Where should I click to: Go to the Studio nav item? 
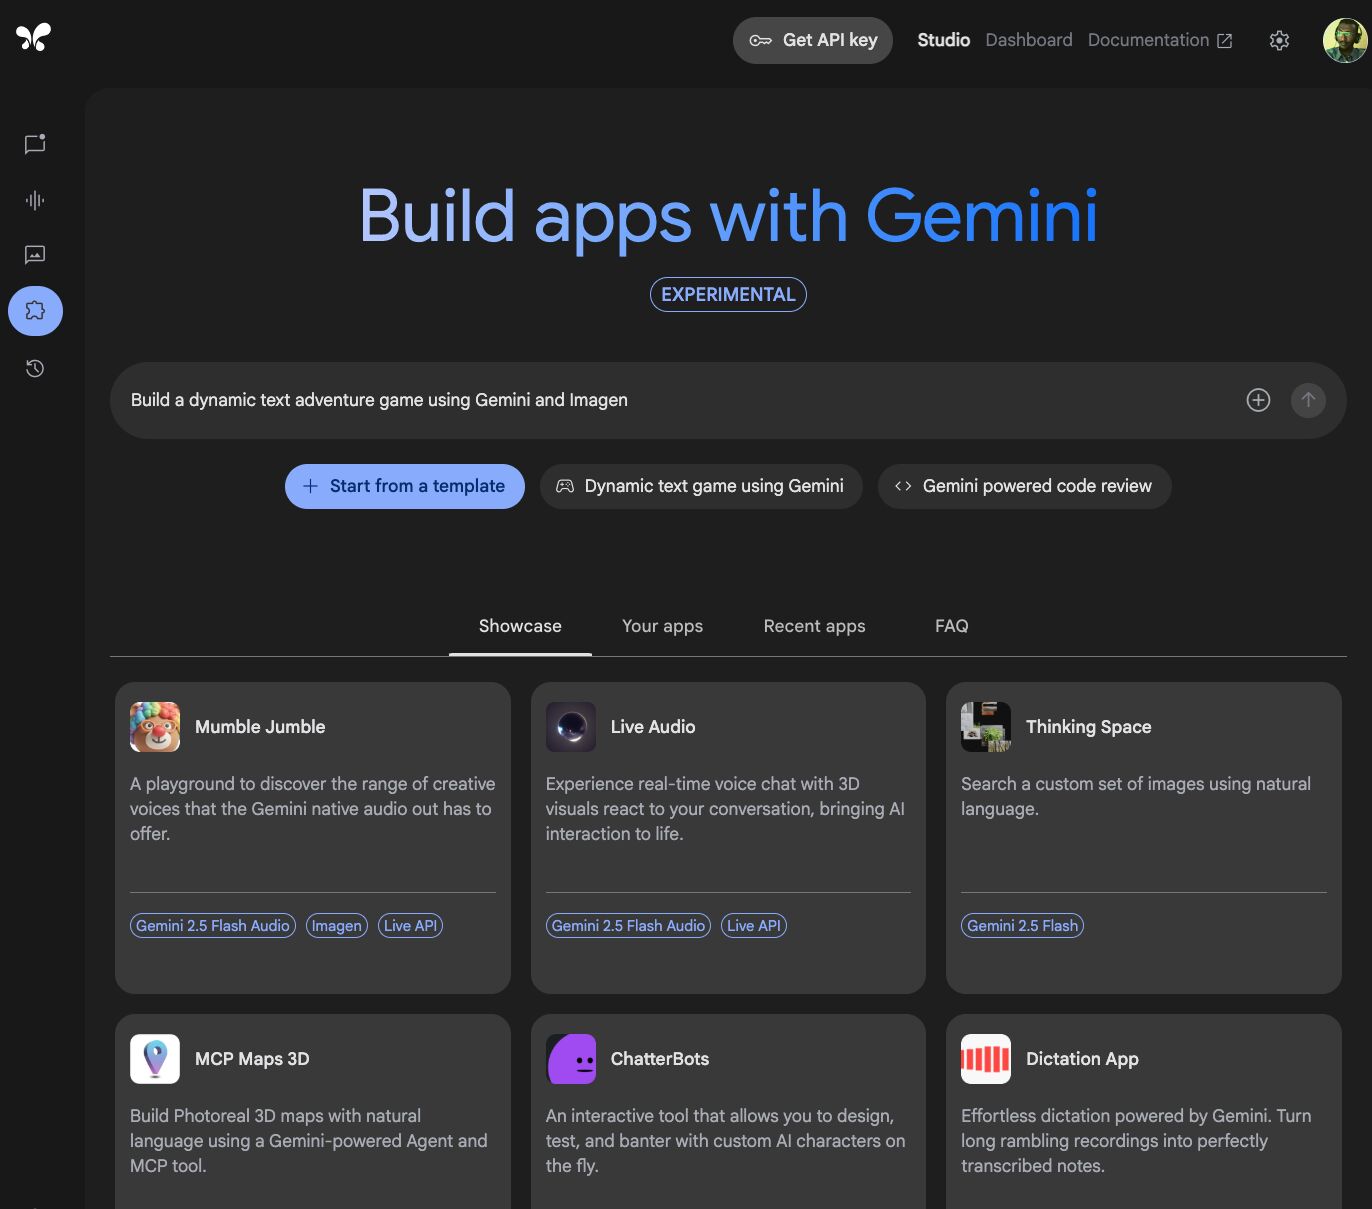944,40
